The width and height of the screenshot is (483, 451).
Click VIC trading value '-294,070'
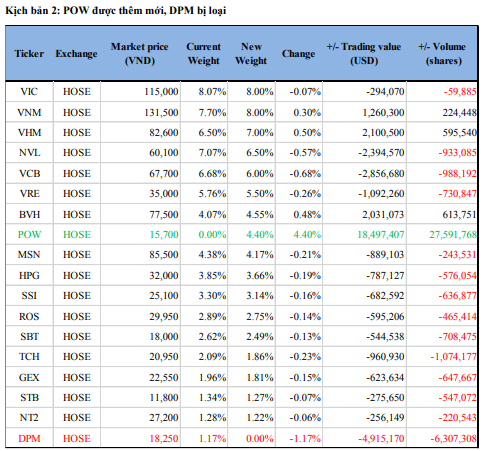click(x=385, y=92)
